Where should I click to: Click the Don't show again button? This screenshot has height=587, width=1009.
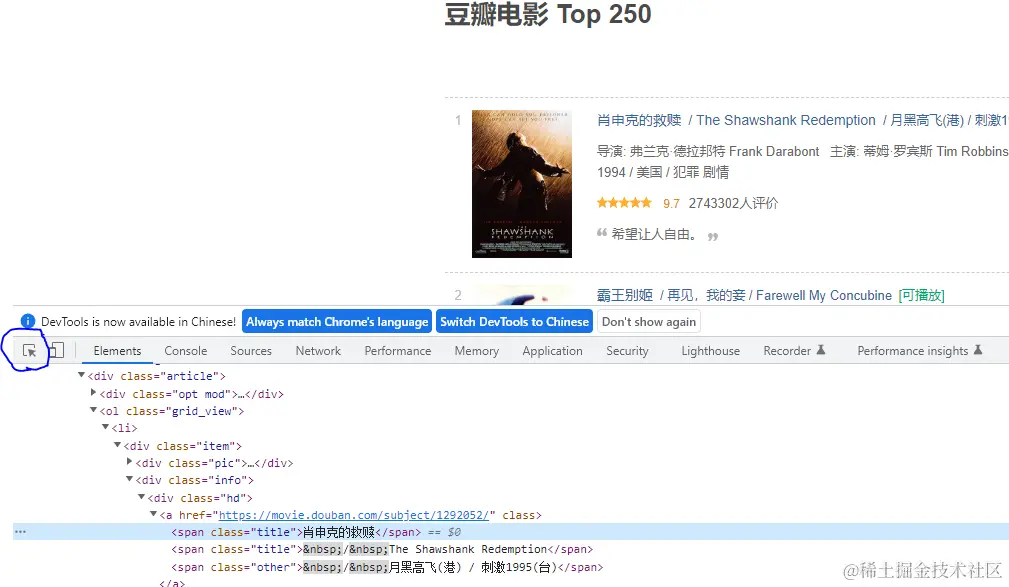pyautogui.click(x=649, y=322)
